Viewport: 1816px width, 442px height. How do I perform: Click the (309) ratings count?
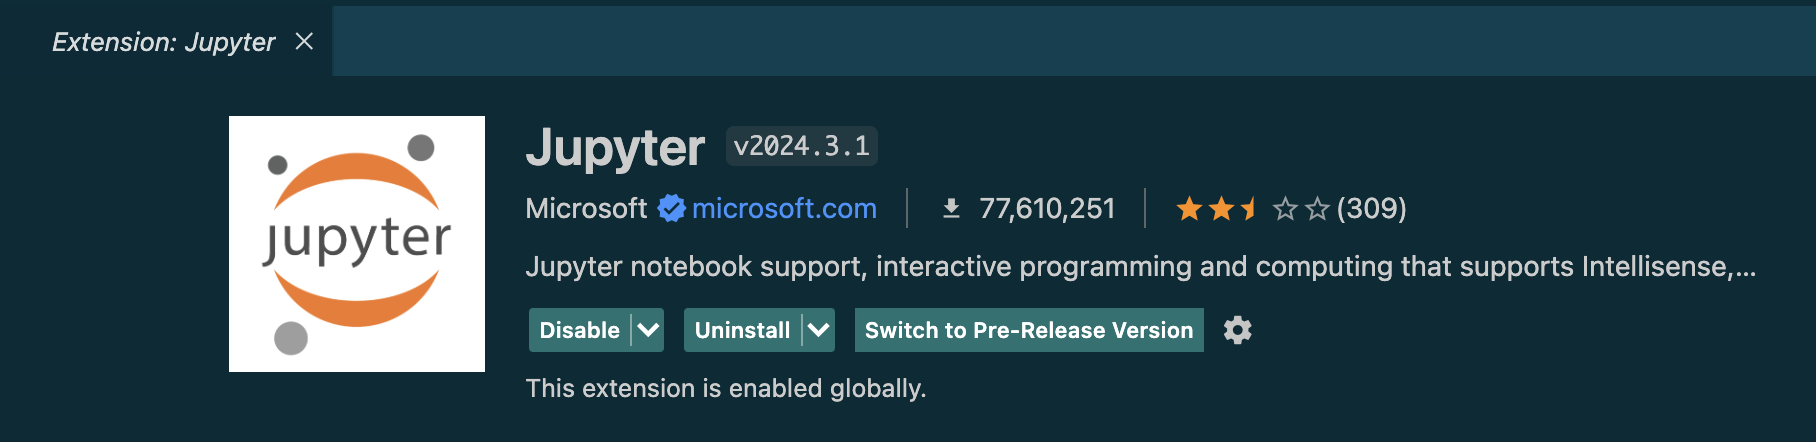pyautogui.click(x=1372, y=208)
